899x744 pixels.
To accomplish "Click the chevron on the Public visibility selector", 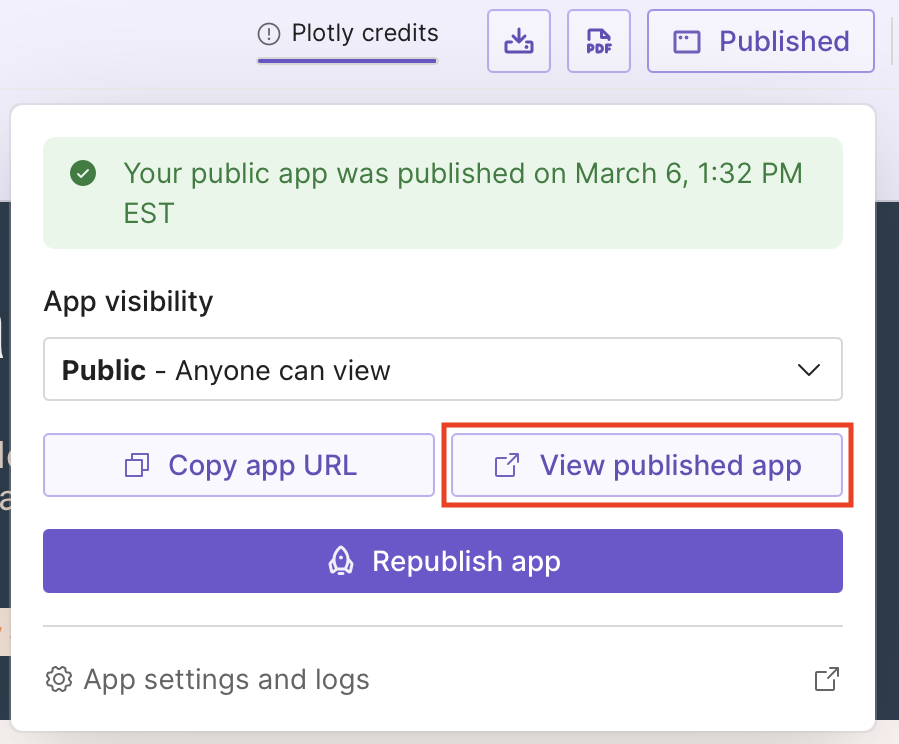I will pyautogui.click(x=810, y=369).
